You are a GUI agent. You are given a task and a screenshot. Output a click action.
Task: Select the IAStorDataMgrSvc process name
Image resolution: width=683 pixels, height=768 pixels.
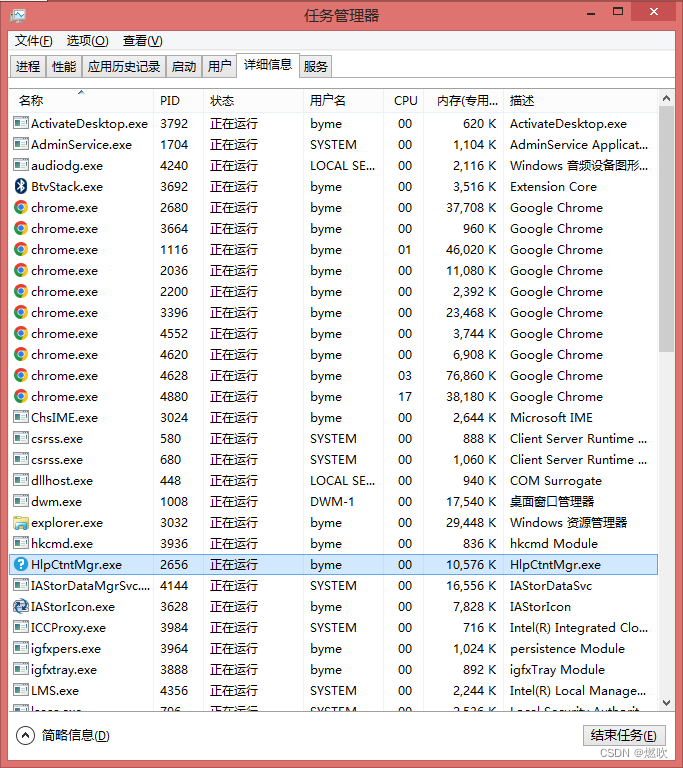point(90,585)
